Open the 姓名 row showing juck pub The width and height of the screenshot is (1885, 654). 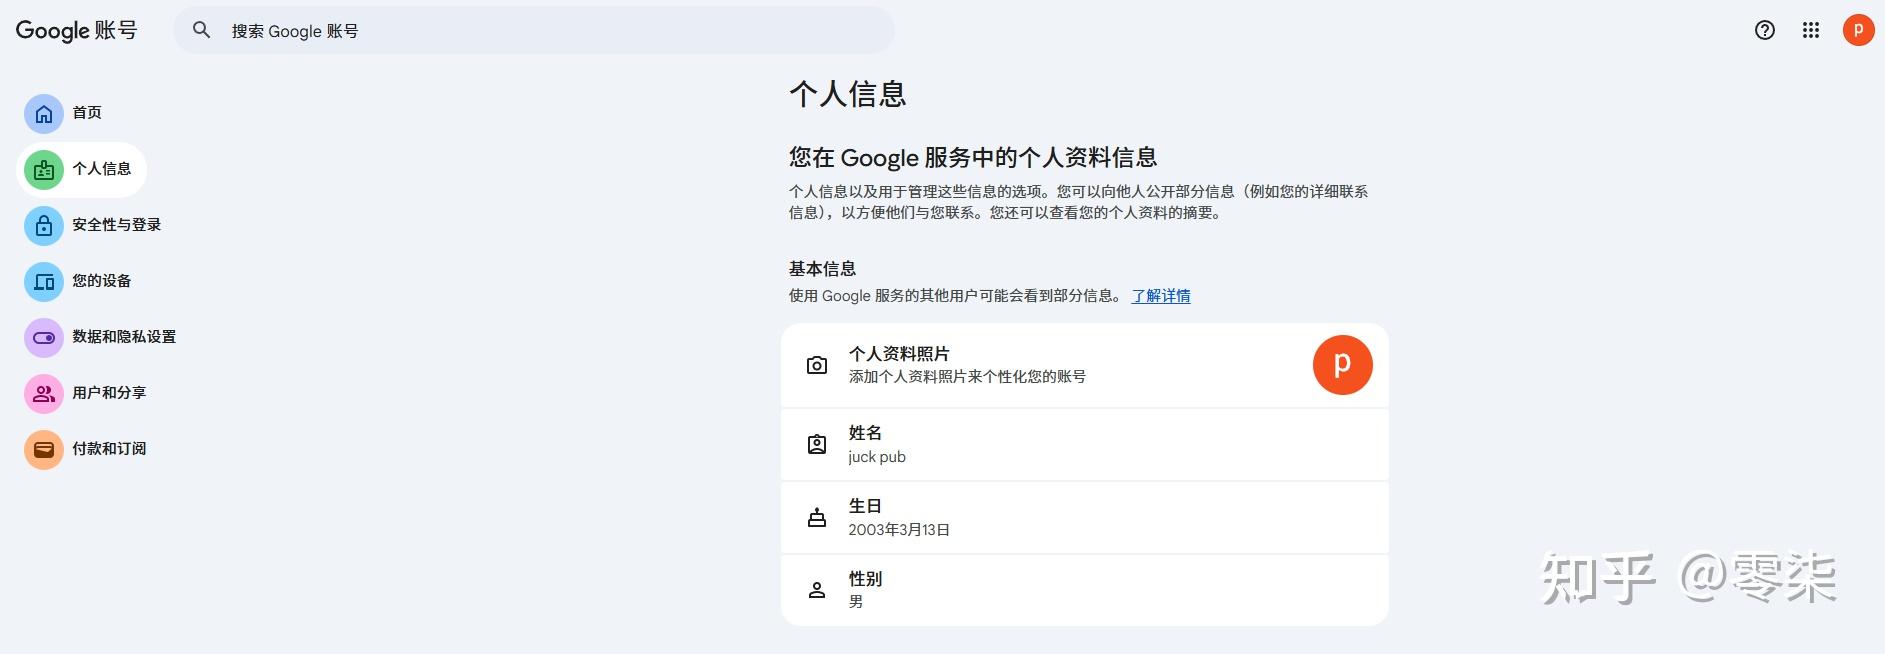pos(1084,445)
